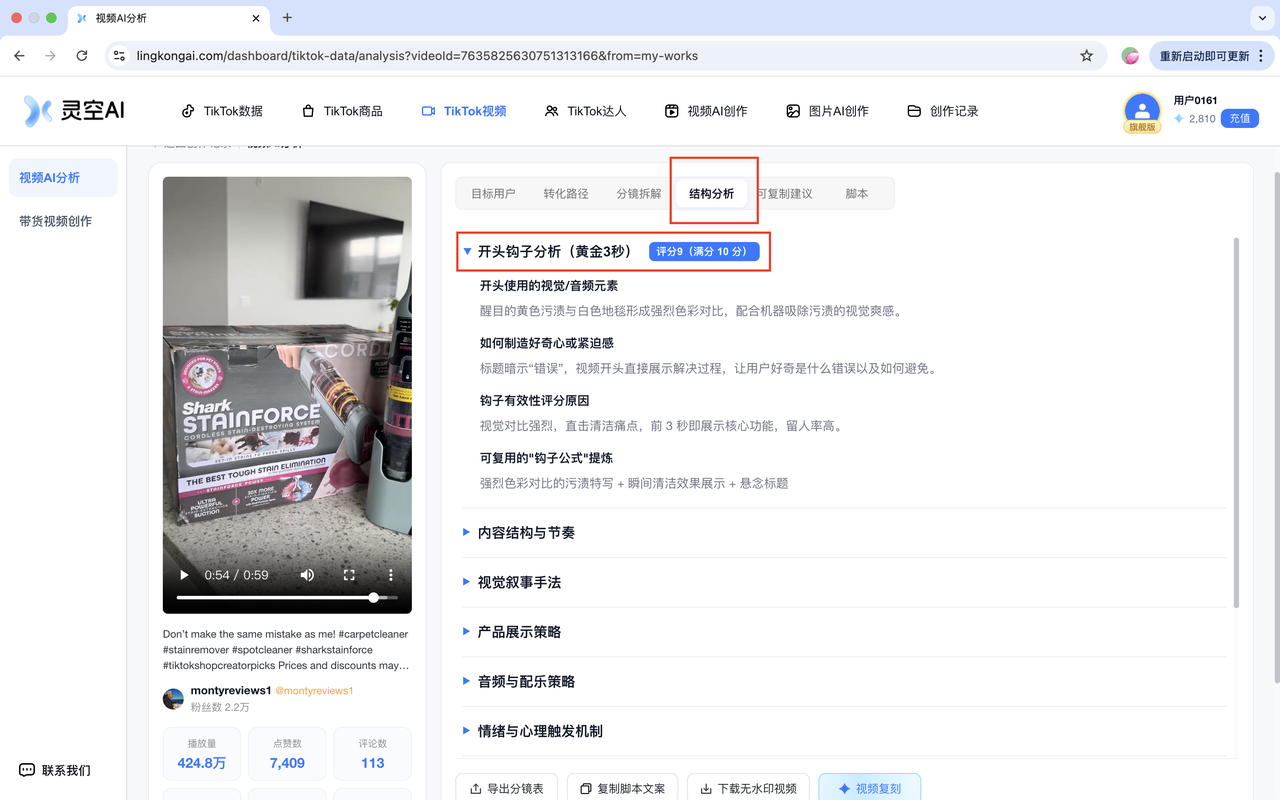The image size is (1280, 800).
Task: Switch to the 目标用户 tab
Action: pos(493,193)
